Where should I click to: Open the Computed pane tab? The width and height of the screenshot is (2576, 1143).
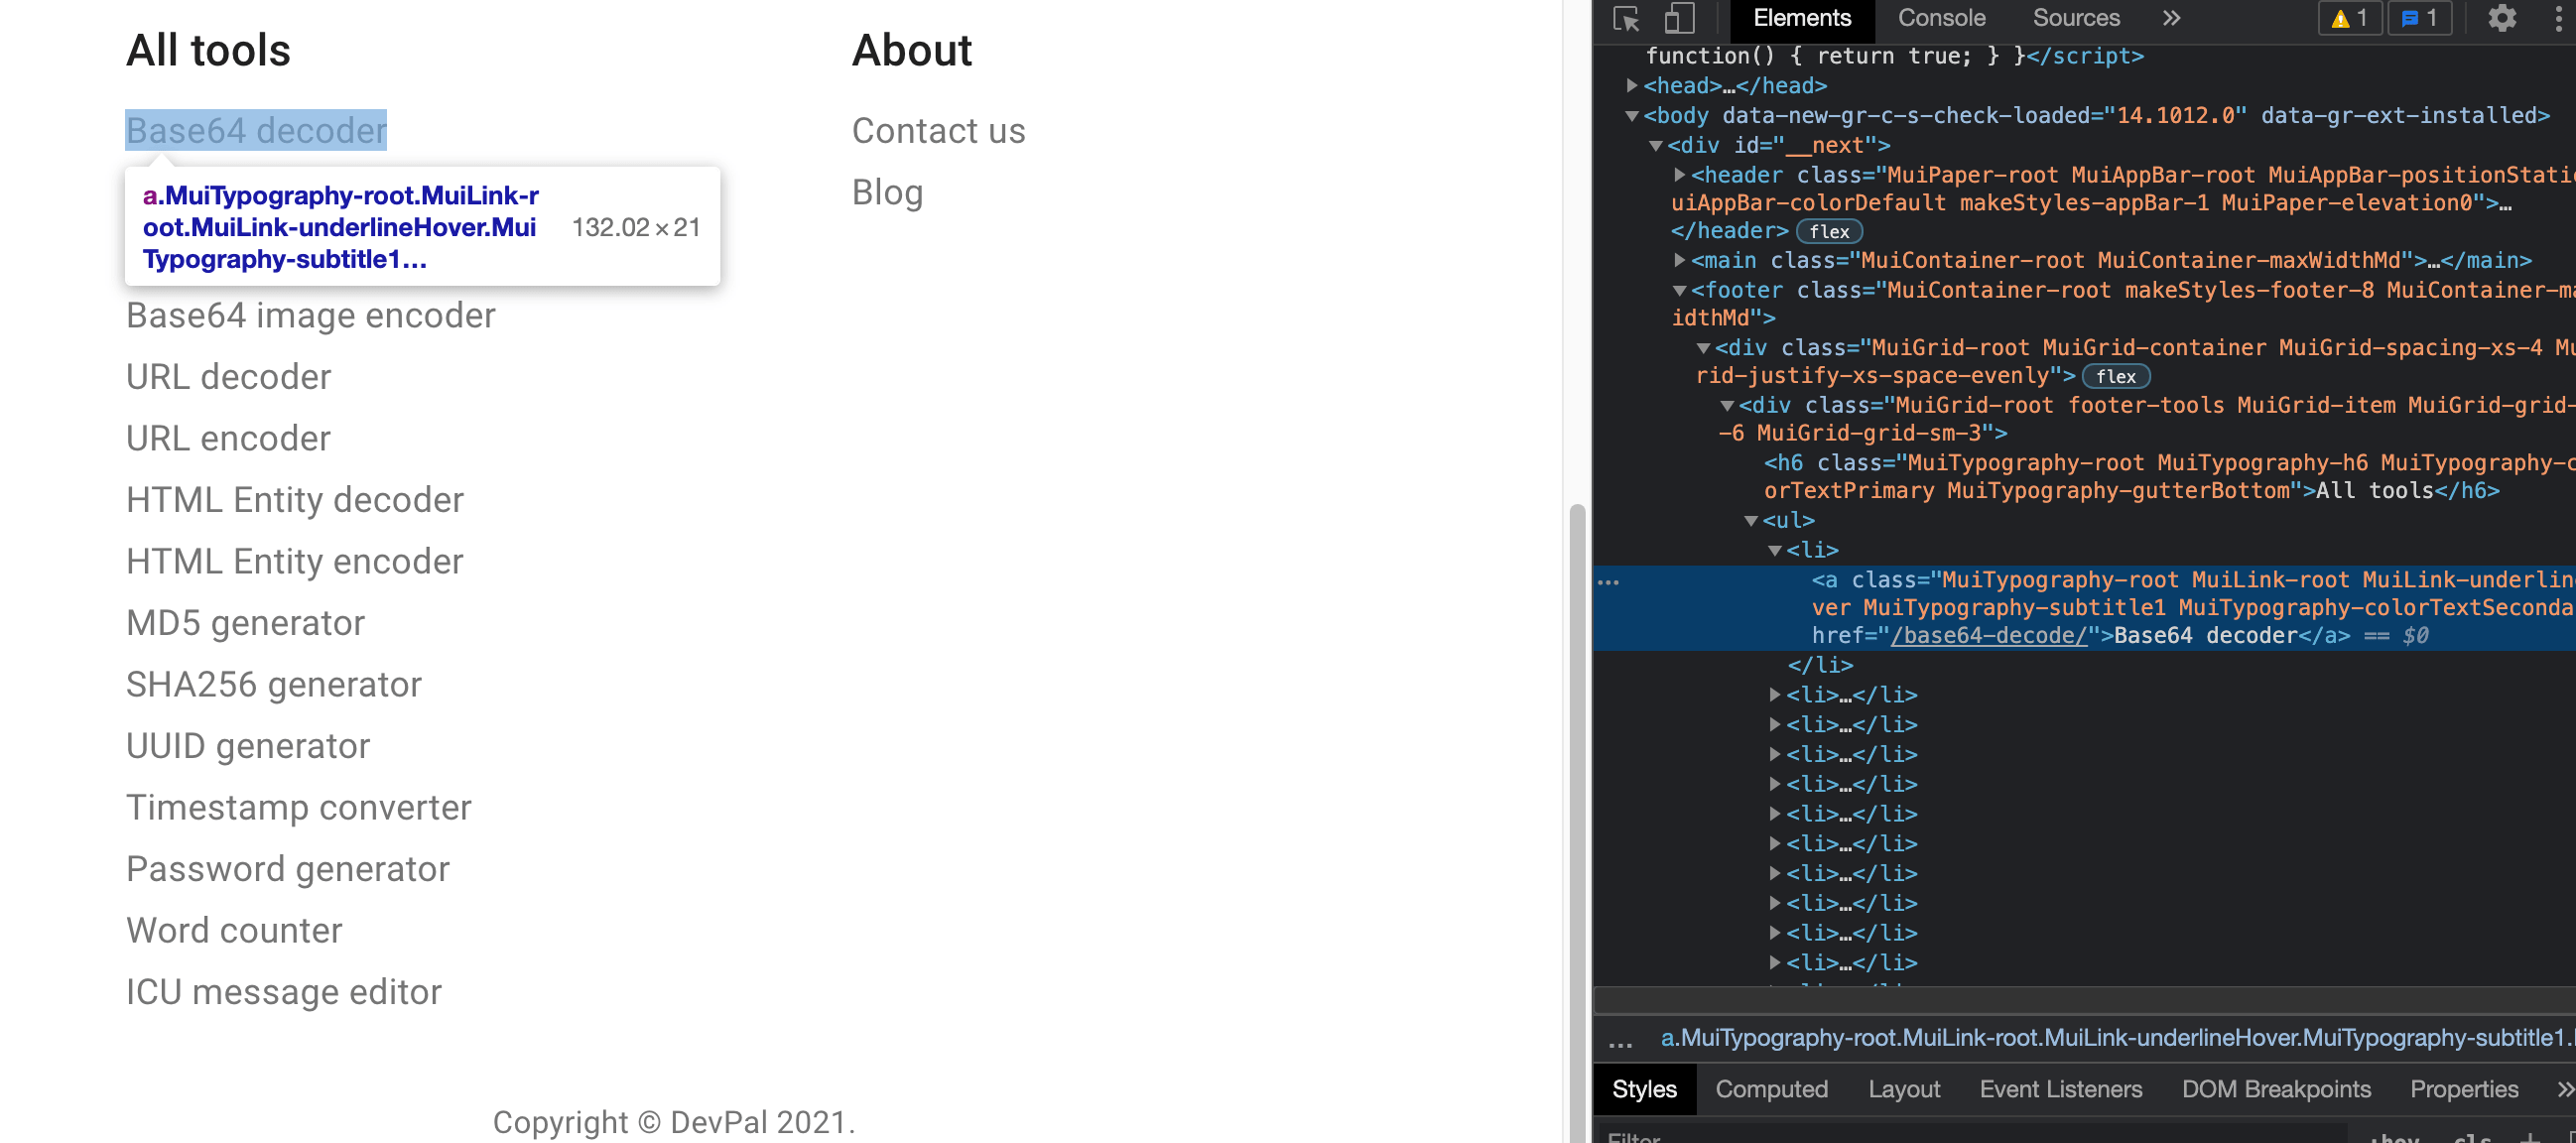point(1771,1089)
